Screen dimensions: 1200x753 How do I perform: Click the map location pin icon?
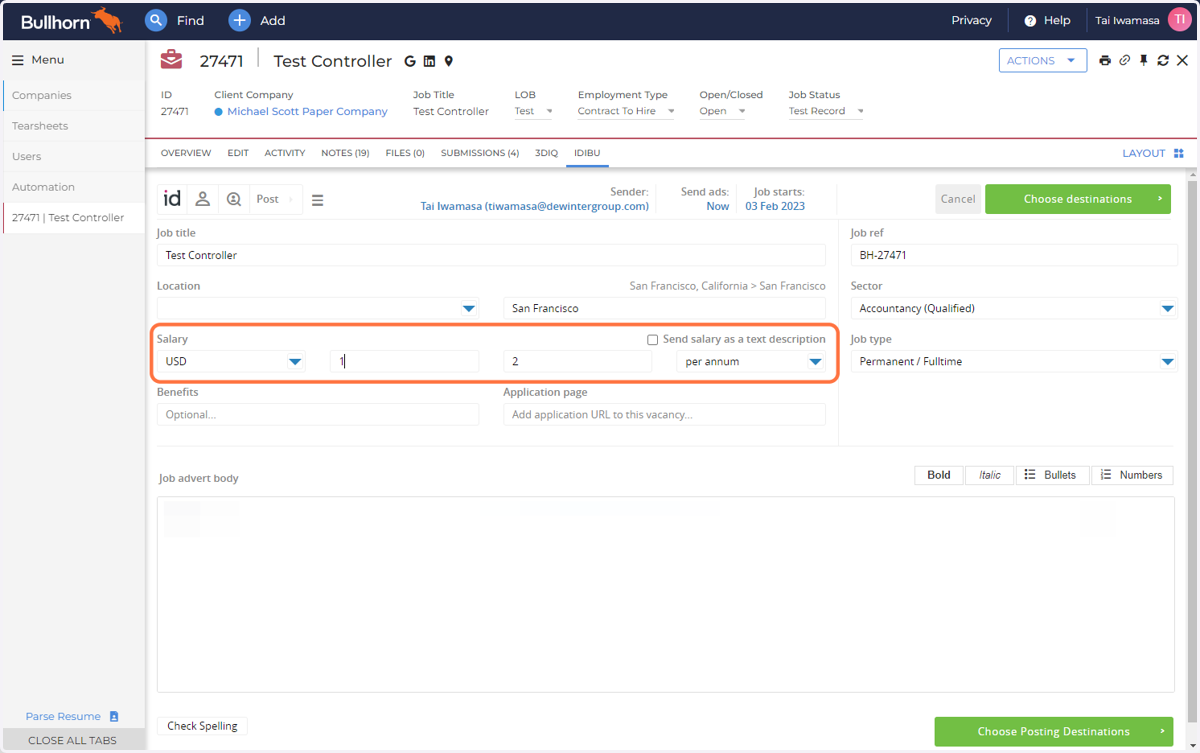click(x=448, y=61)
